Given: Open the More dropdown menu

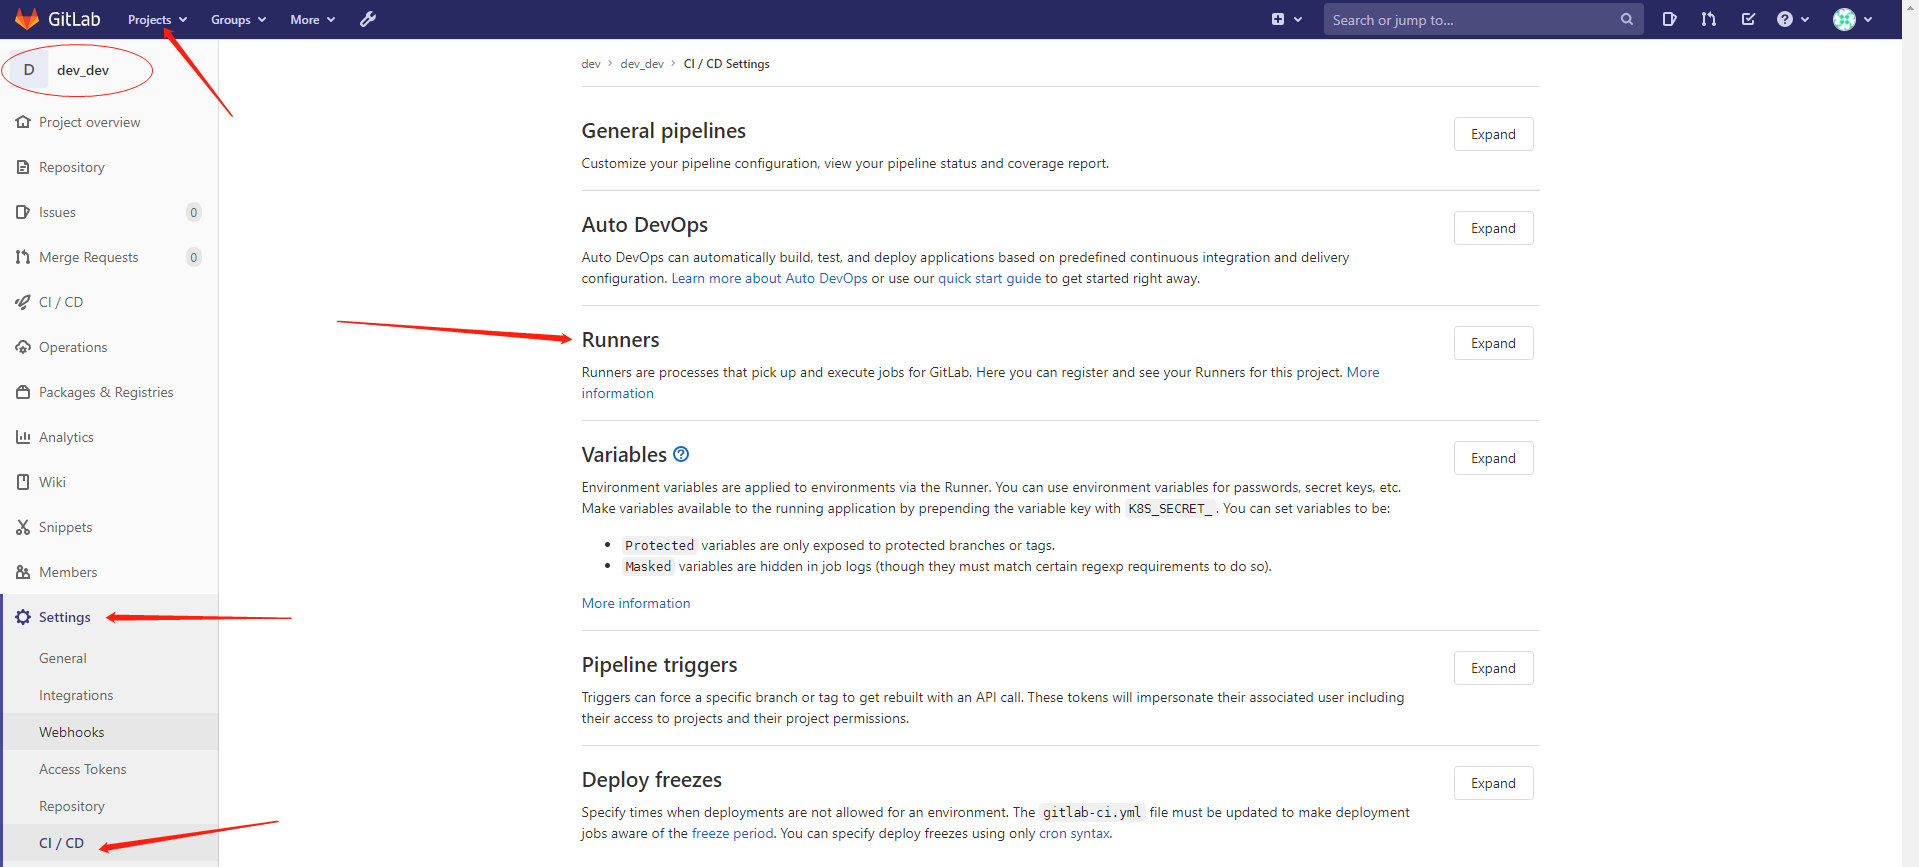Looking at the screenshot, I should [312, 19].
